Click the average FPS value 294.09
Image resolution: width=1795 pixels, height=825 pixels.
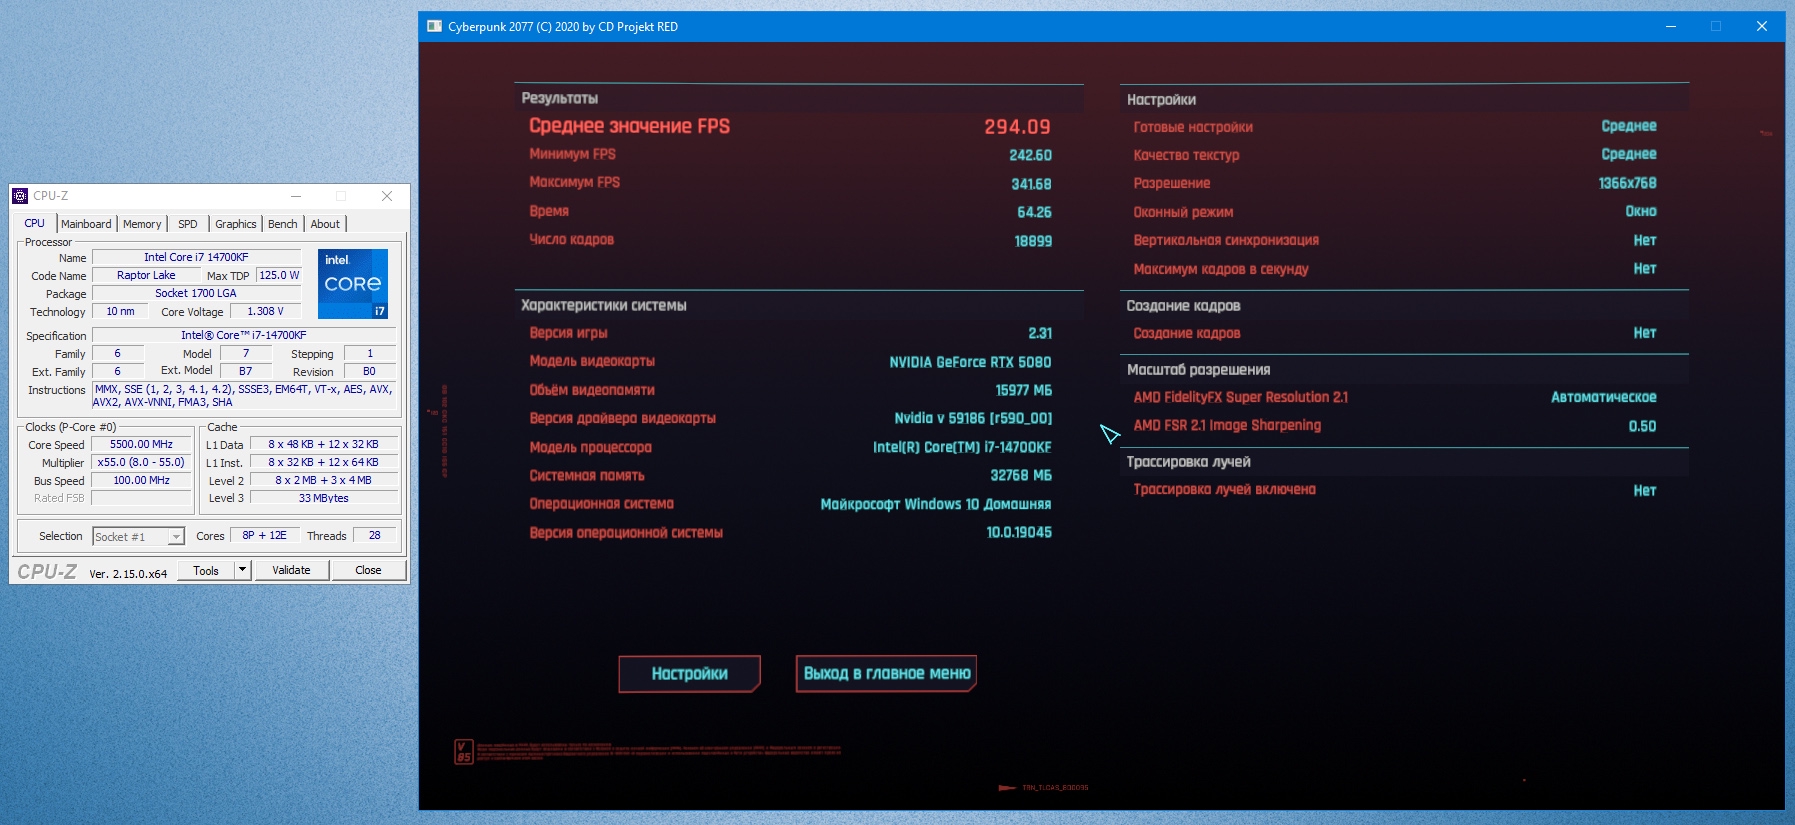tap(1017, 127)
